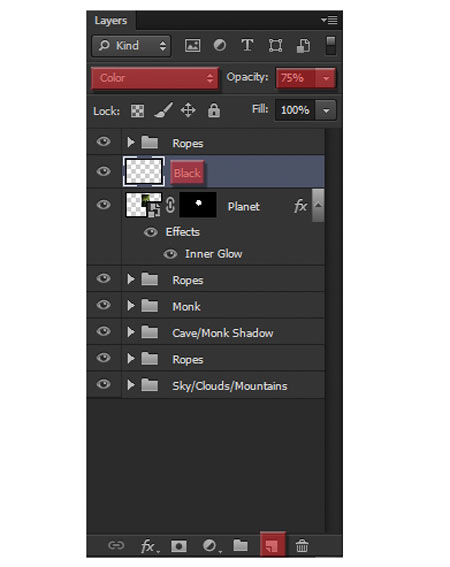Viewport: 450px width, 567px height.
Task: Open the Layers panel flyout menu
Action: coord(329,20)
